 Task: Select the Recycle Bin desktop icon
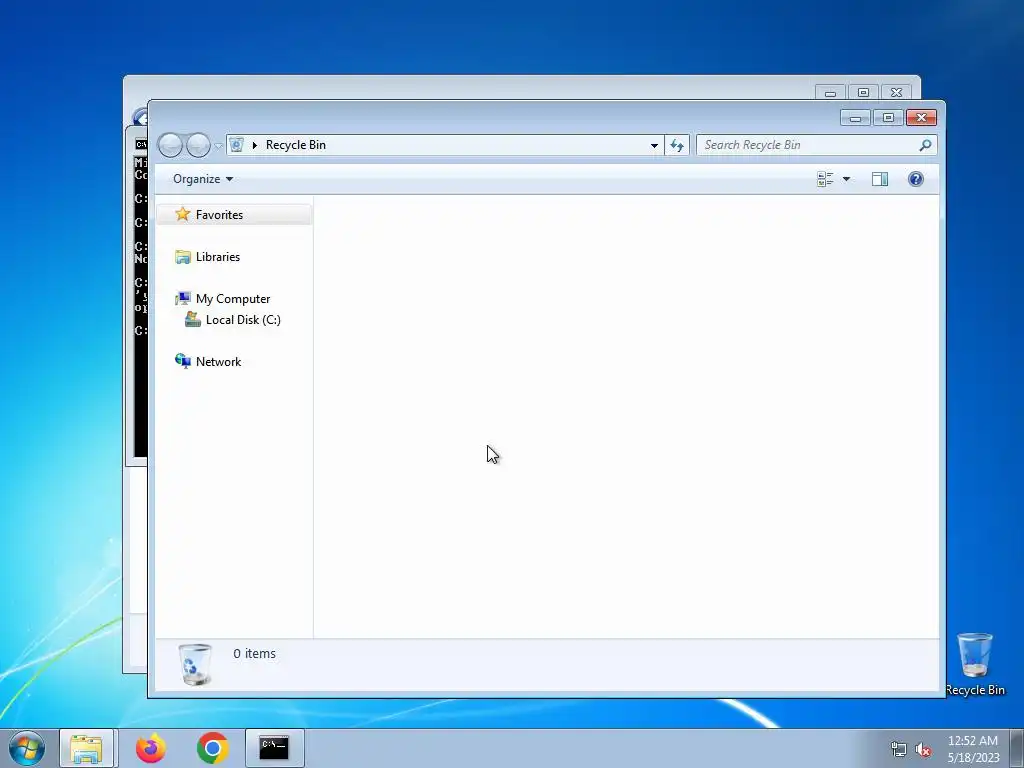point(975,664)
